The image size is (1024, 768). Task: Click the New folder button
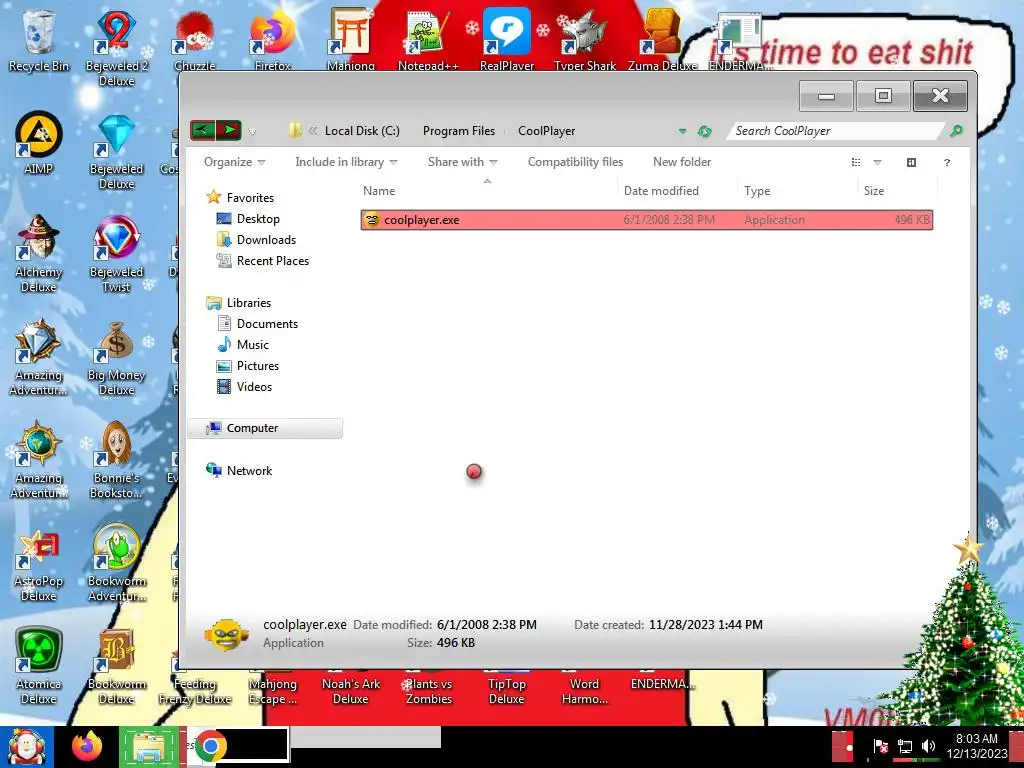[x=682, y=162]
